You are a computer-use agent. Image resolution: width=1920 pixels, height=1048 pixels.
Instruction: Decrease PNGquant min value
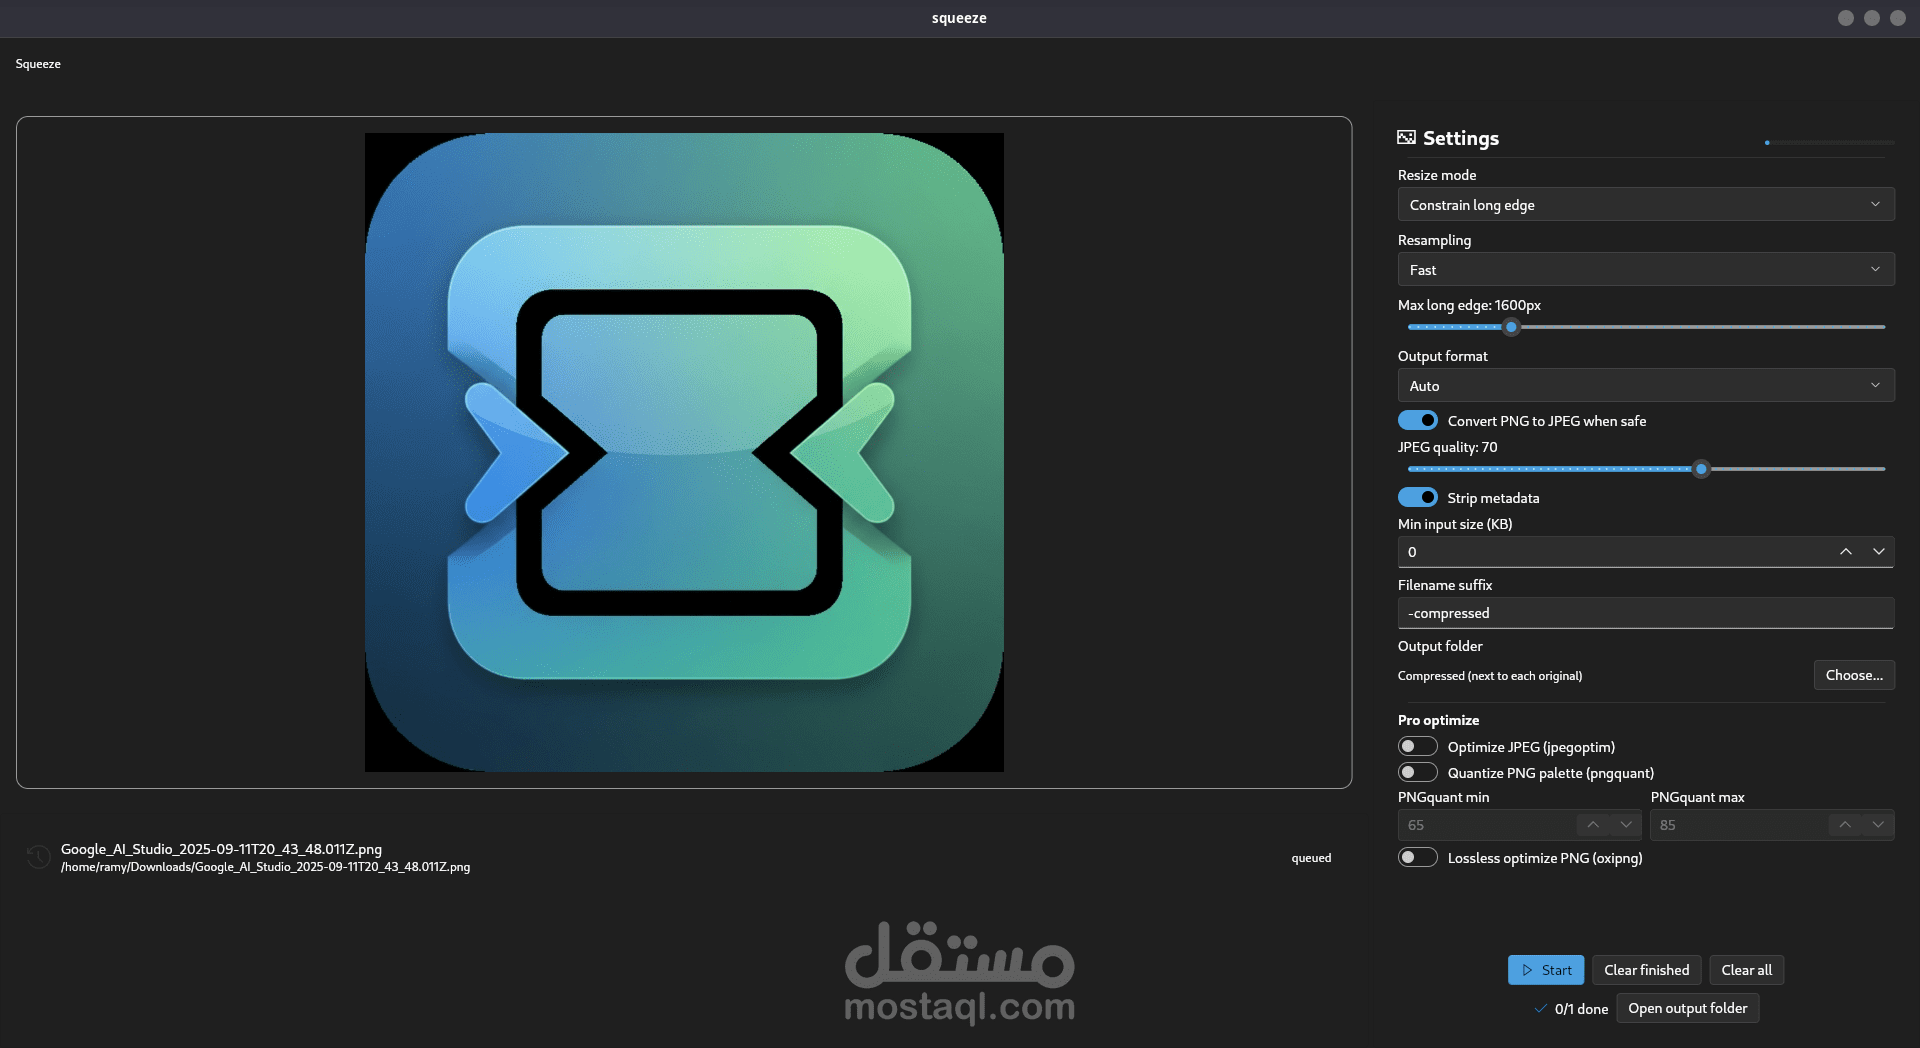tap(1626, 825)
